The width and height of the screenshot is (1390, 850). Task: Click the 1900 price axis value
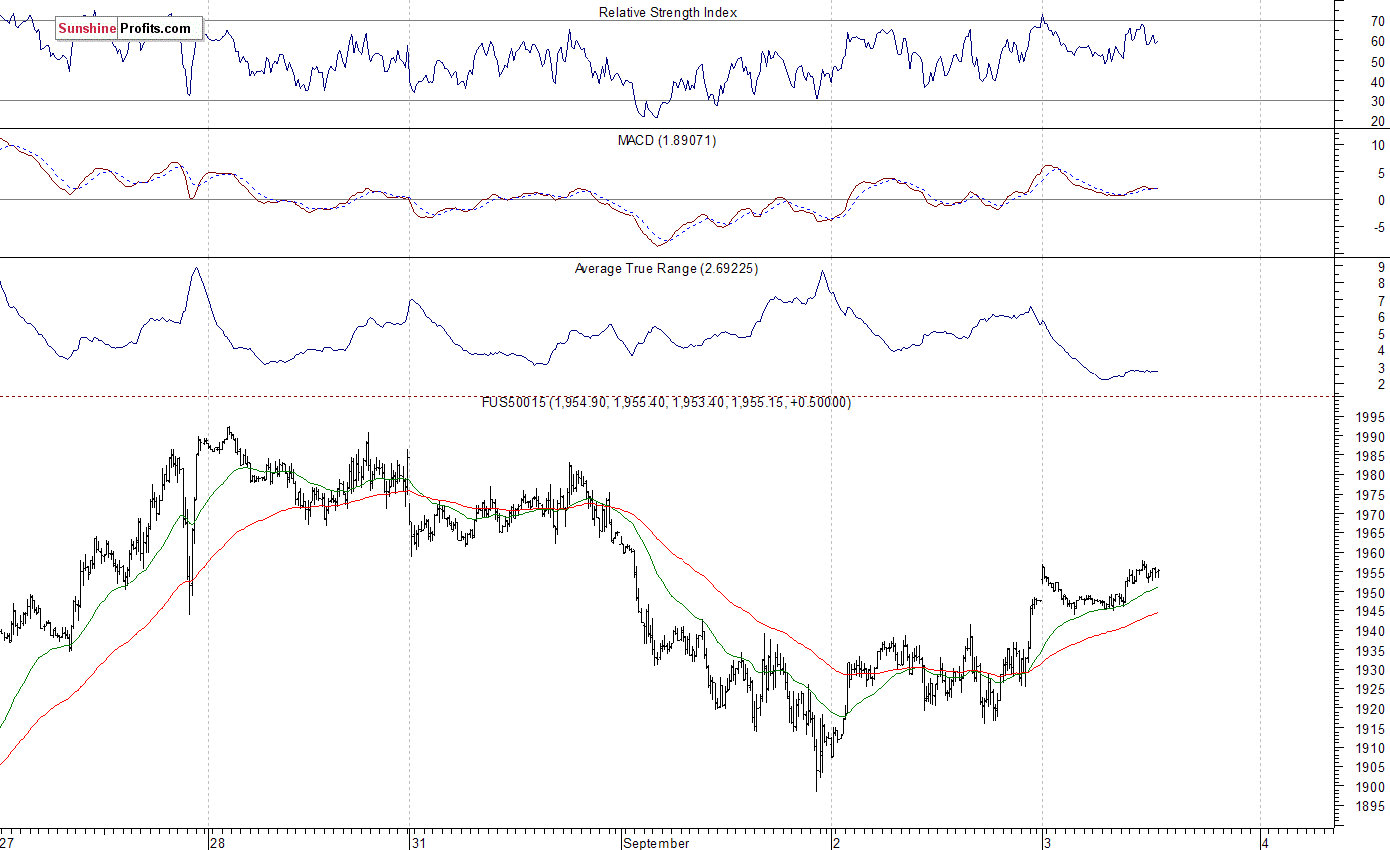tap(1371, 788)
